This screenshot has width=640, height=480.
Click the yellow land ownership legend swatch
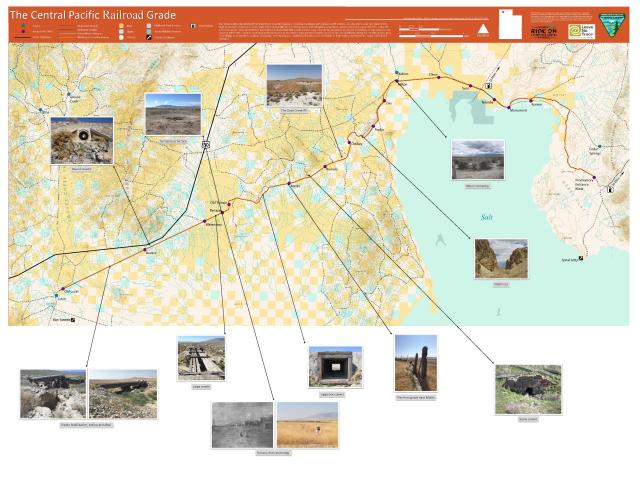tap(121, 26)
